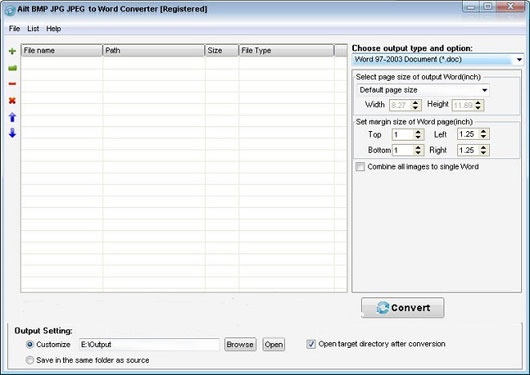The width and height of the screenshot is (530, 375).
Task: Minimize the converter window
Action: [x=471, y=7]
